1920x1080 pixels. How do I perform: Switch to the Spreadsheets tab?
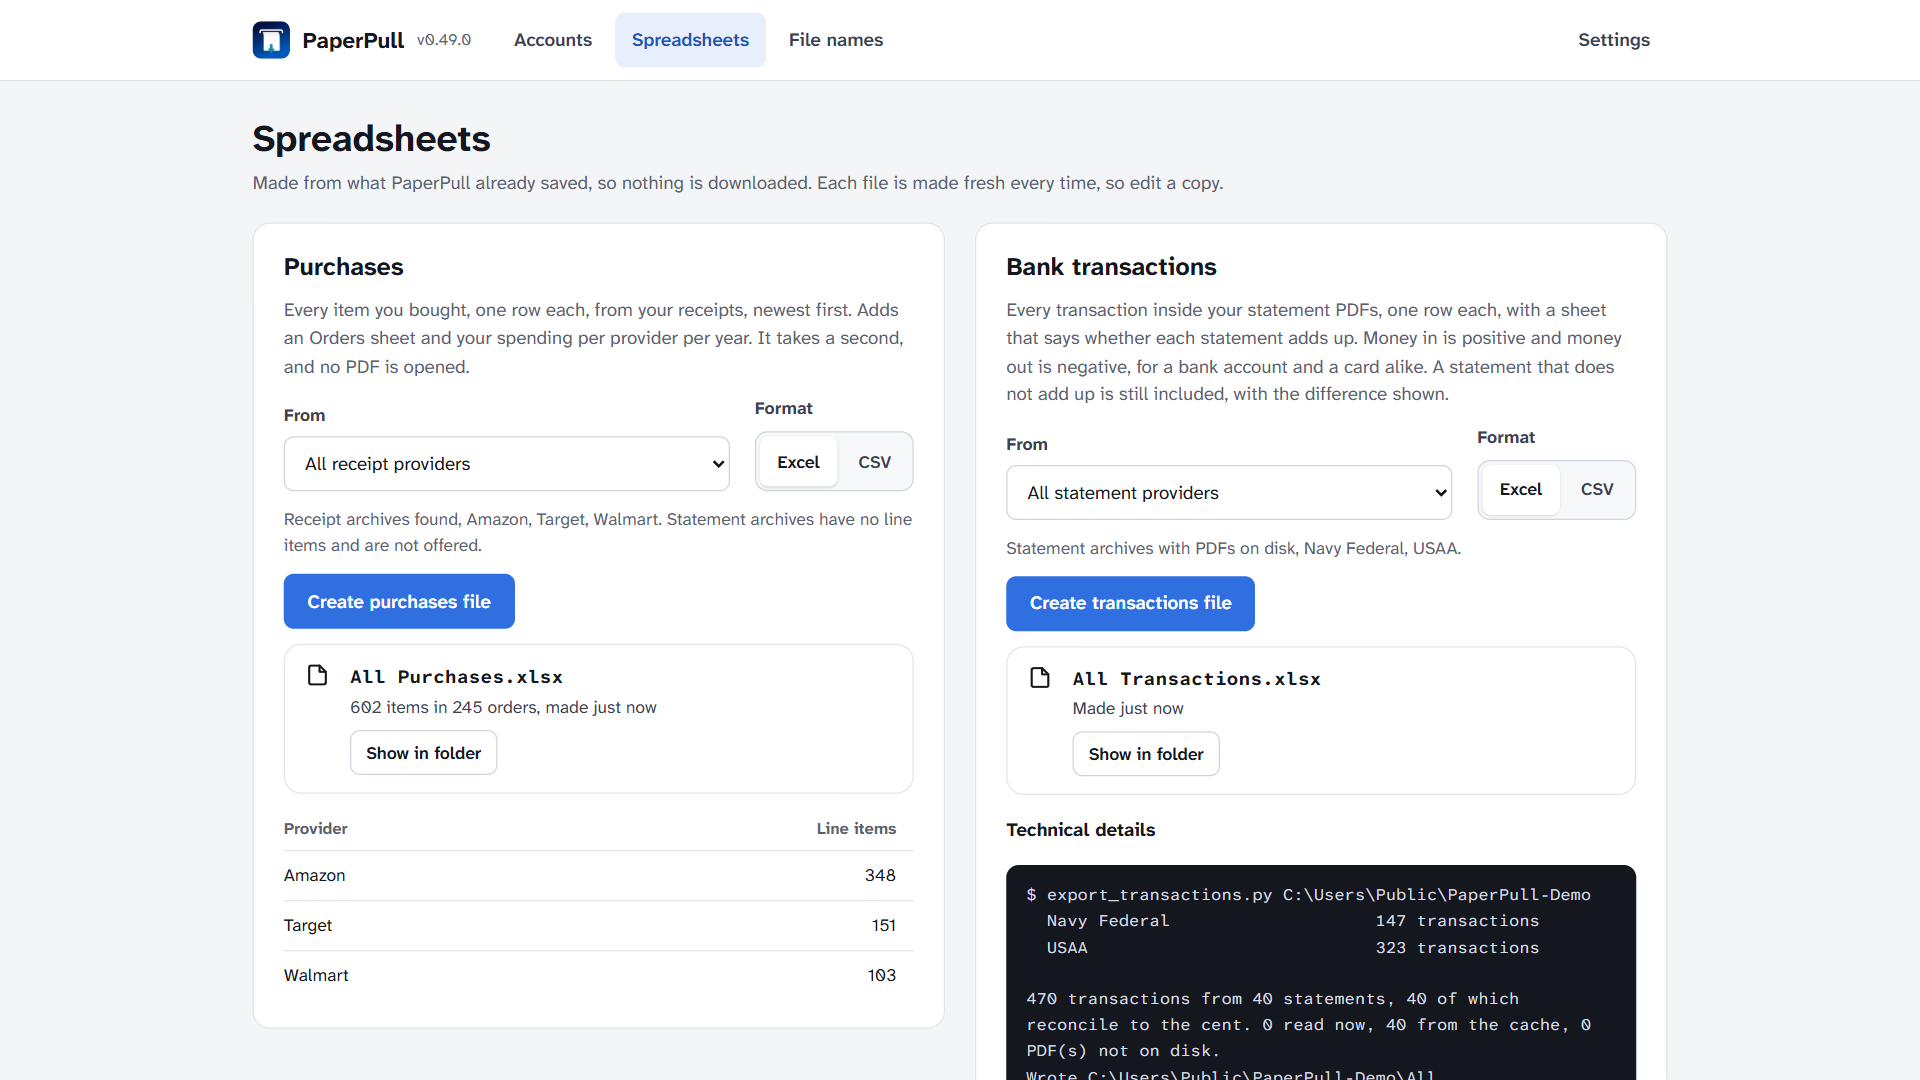[x=690, y=40]
